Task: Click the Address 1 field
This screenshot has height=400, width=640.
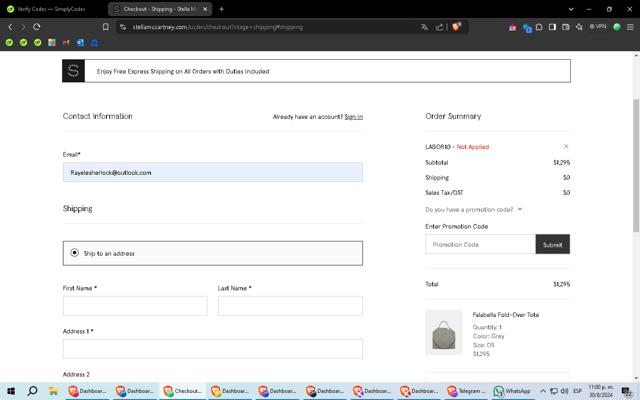Action: (x=213, y=349)
